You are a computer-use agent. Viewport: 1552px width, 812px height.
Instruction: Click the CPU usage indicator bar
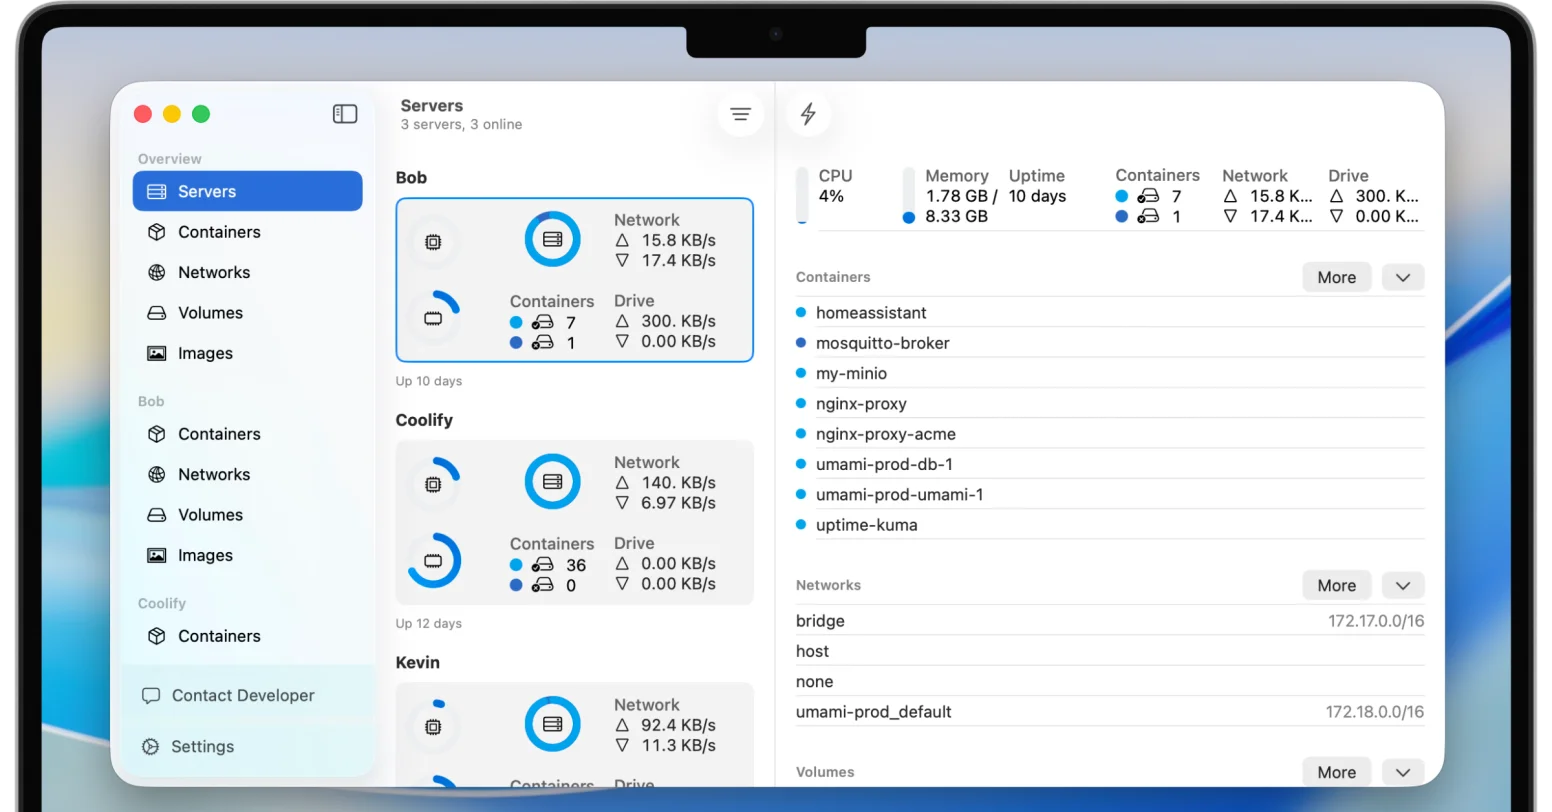click(x=801, y=196)
